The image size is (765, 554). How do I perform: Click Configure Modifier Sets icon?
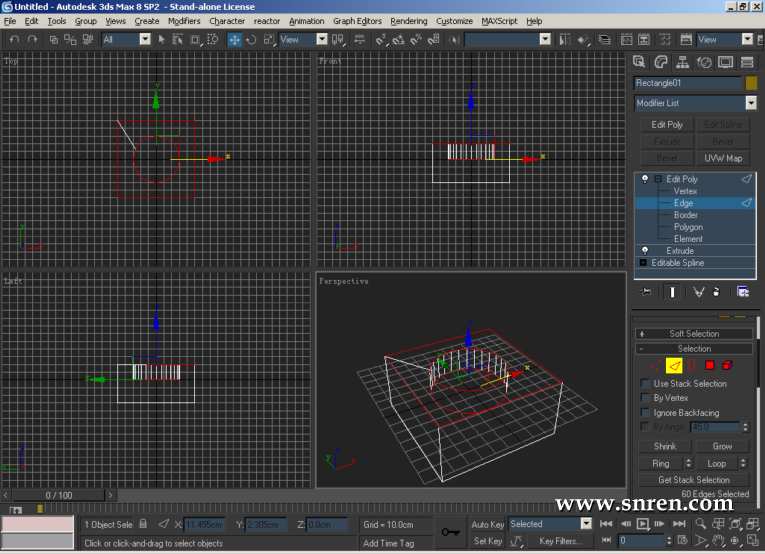click(743, 292)
